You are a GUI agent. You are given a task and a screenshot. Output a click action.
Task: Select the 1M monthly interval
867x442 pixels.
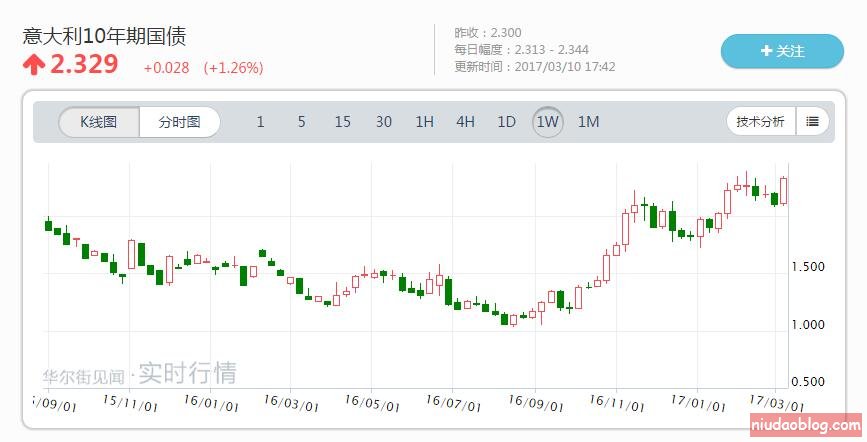[588, 122]
